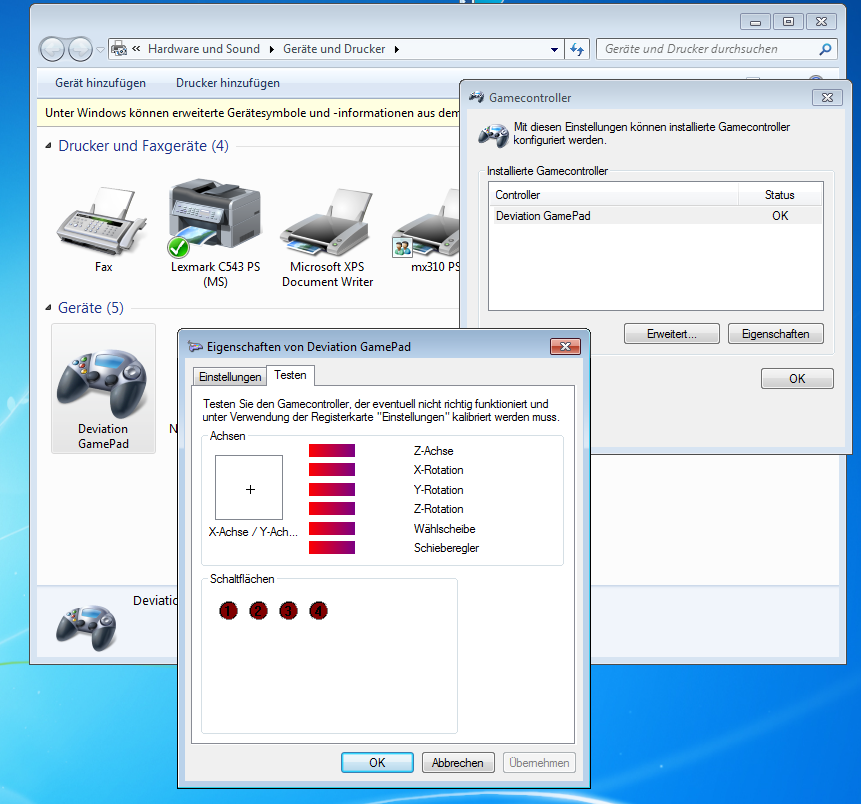The image size is (861, 804).
Task: Click Gamecontroller dialog title icon
Action: coord(476,97)
